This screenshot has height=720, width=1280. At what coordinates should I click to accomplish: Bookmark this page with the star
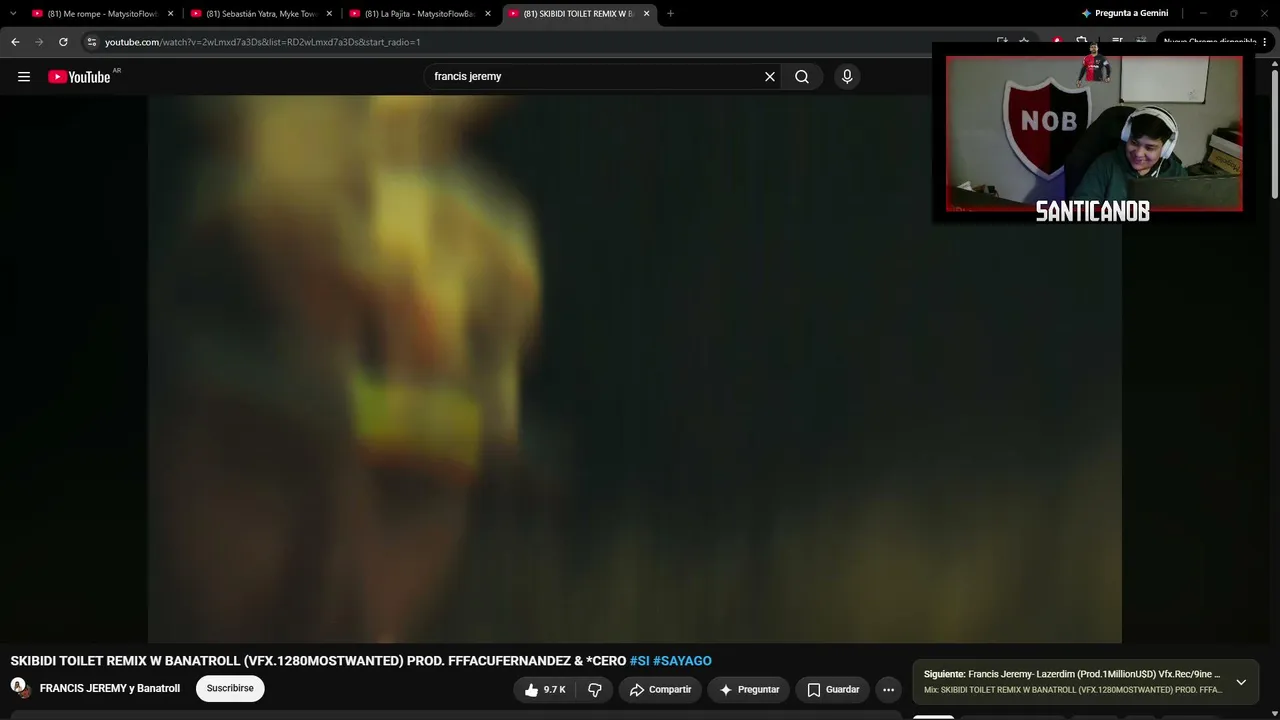[x=1024, y=42]
